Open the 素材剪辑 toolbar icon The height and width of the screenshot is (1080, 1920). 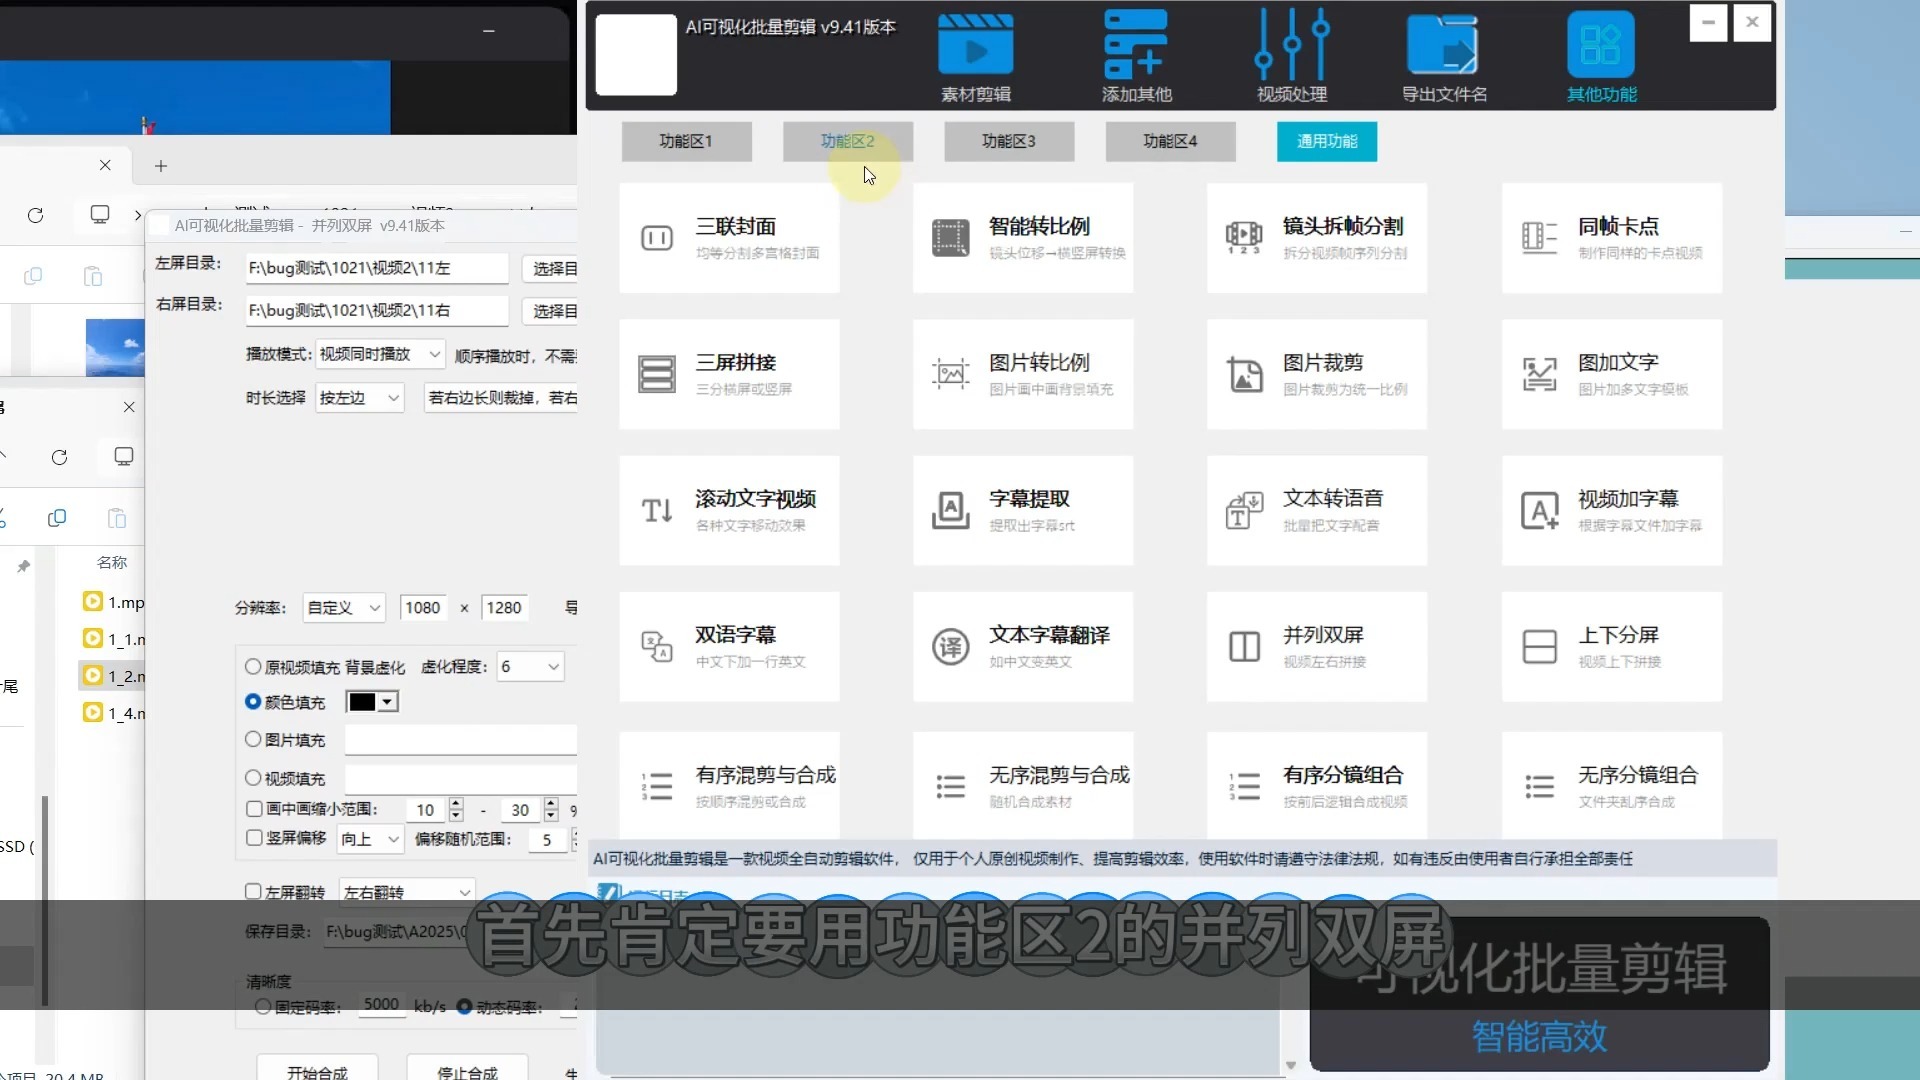(975, 58)
